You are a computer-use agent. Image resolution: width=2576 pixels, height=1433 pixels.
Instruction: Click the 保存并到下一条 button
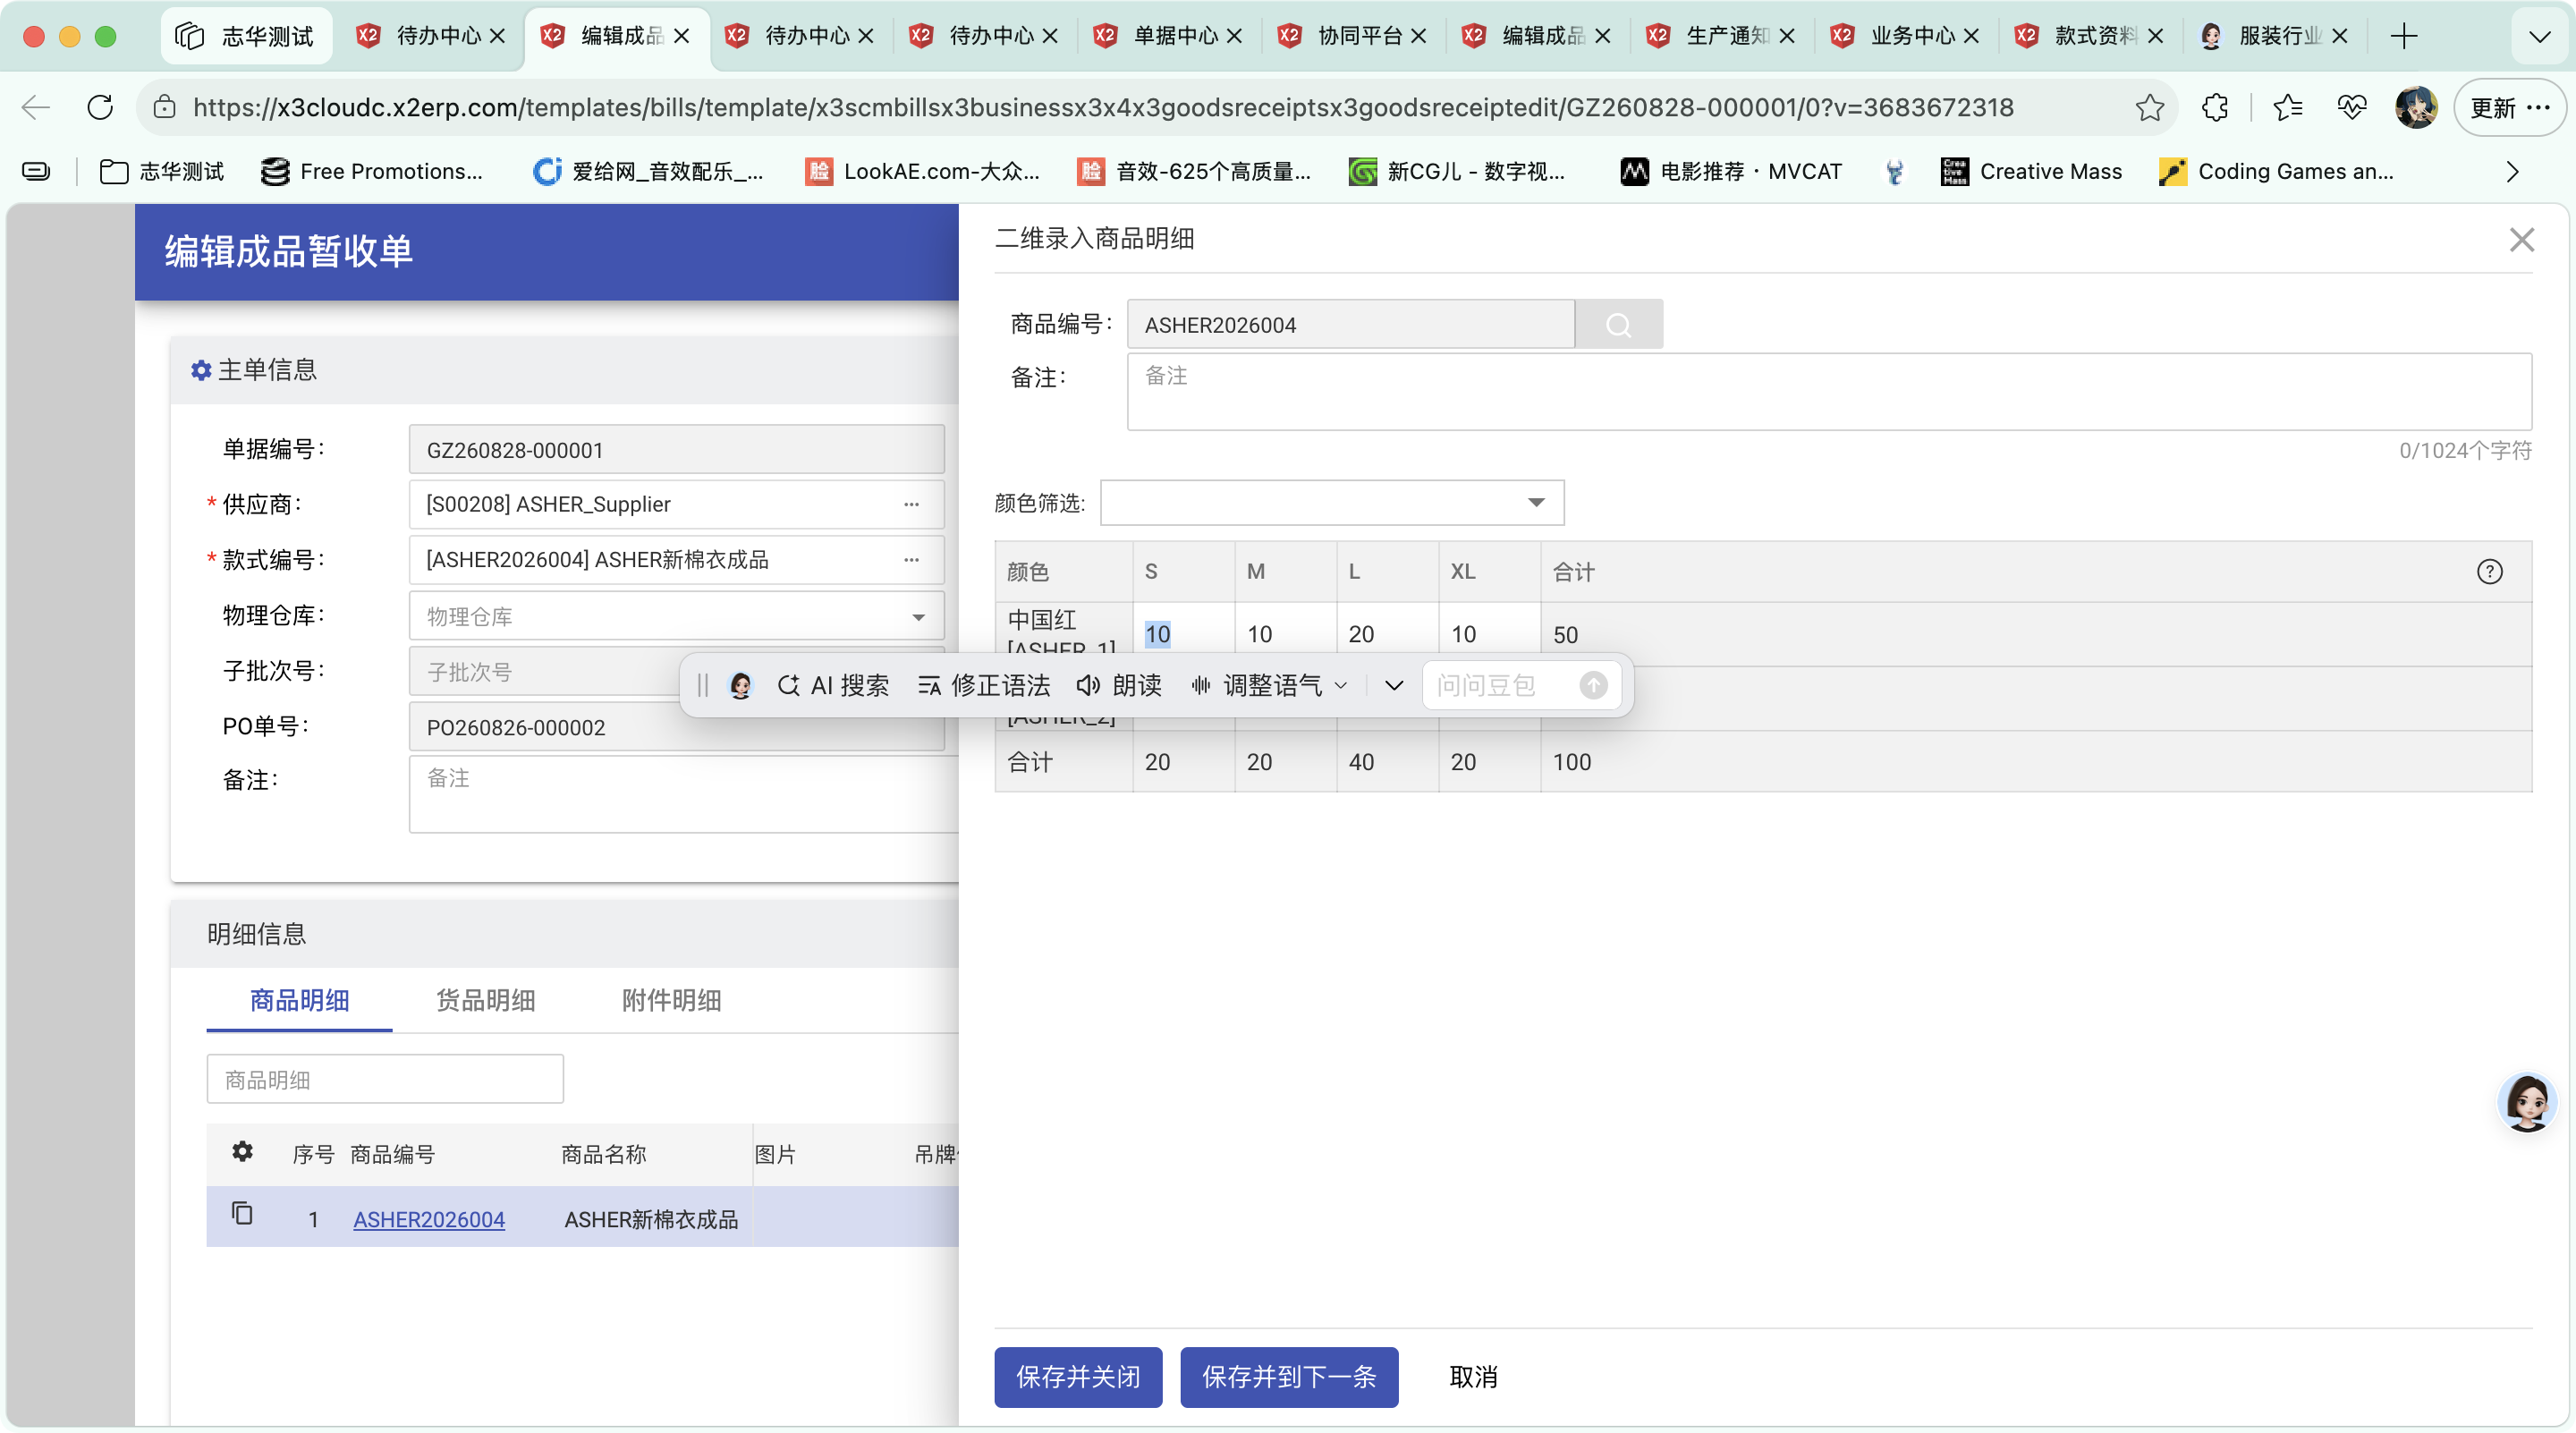1289,1377
